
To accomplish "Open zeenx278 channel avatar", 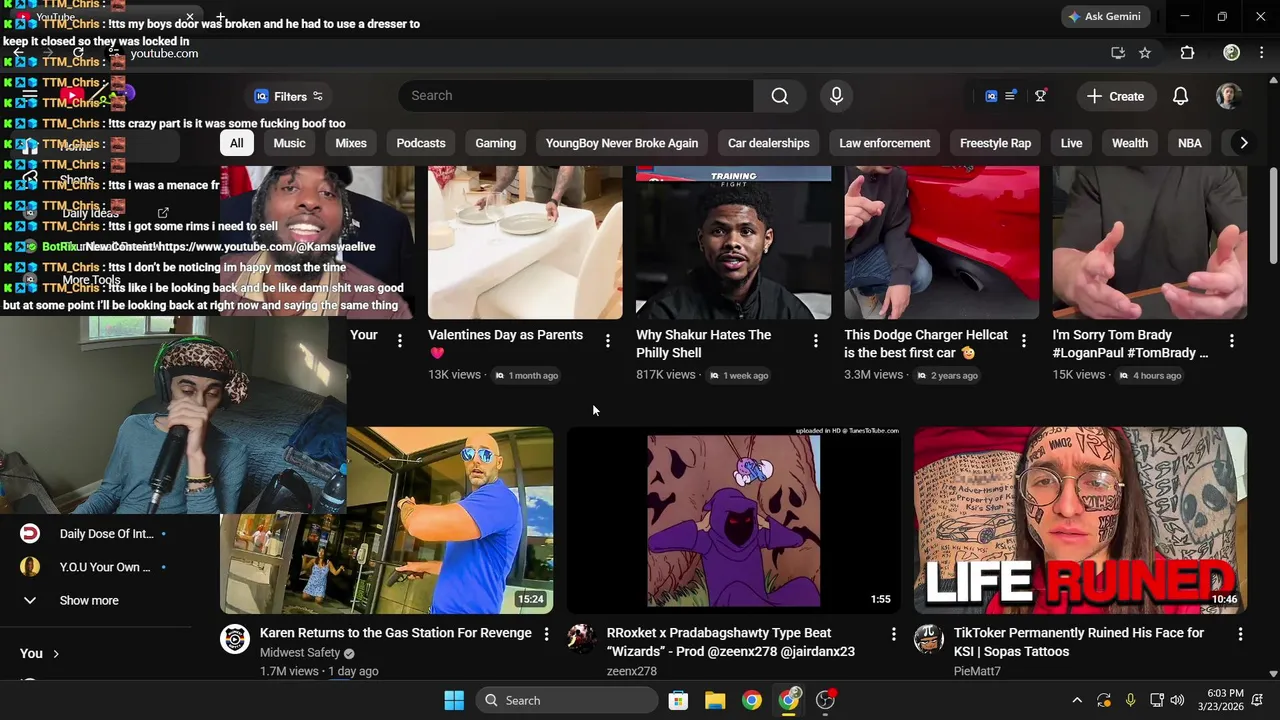I will tap(582, 639).
